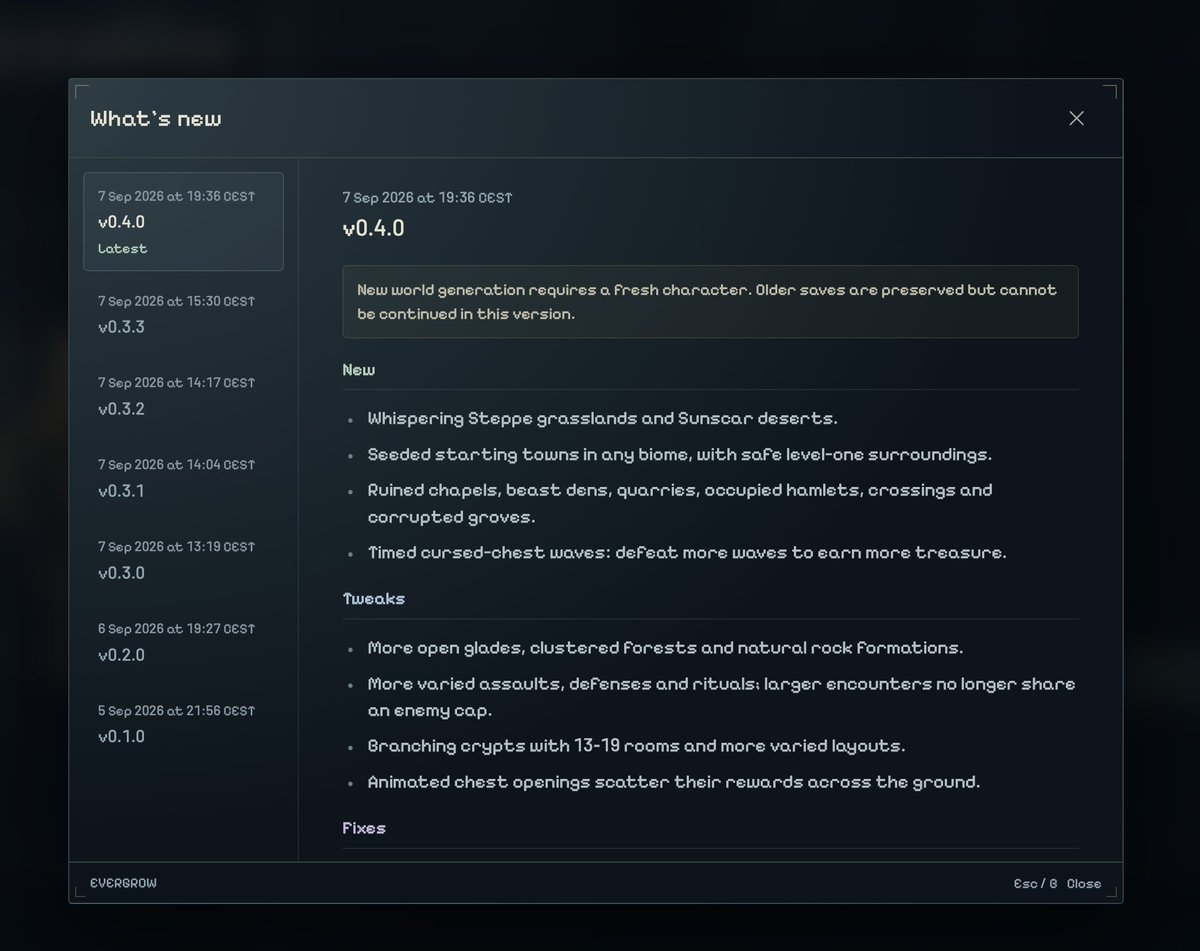Viewport: 1200px width, 951px height.
Task: Open the v0.3.3 changelog entry
Action: click(x=183, y=314)
